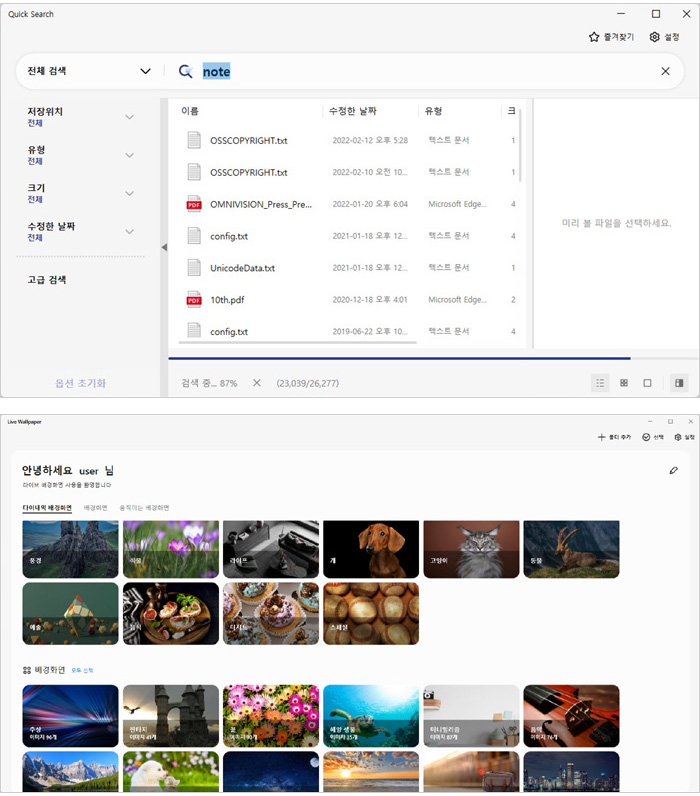This screenshot has height=796, width=700.
Task: Open 즐겨찾기 favorites in Quick Search
Action: click(611, 37)
